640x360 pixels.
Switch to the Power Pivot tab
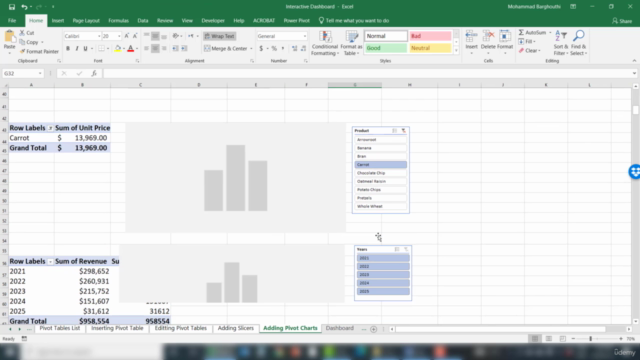[296, 20]
